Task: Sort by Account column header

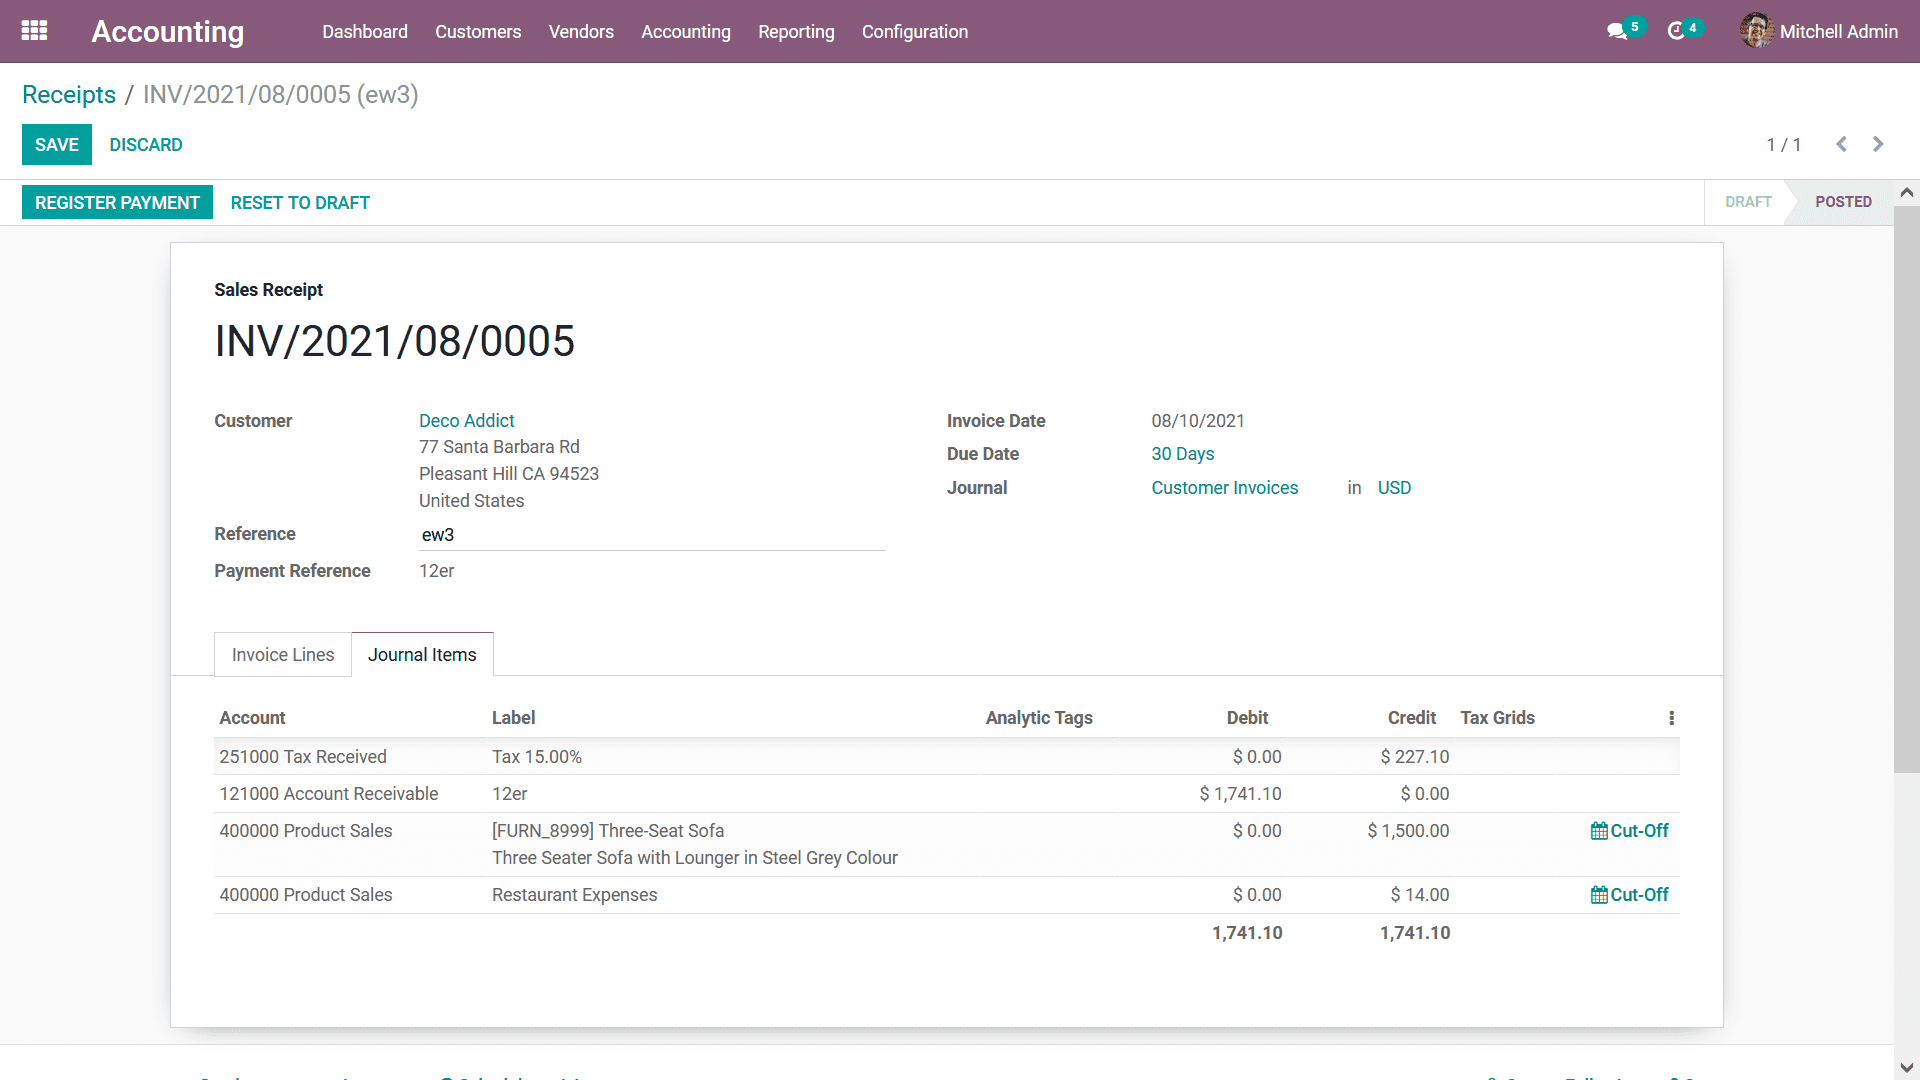Action: tap(252, 718)
